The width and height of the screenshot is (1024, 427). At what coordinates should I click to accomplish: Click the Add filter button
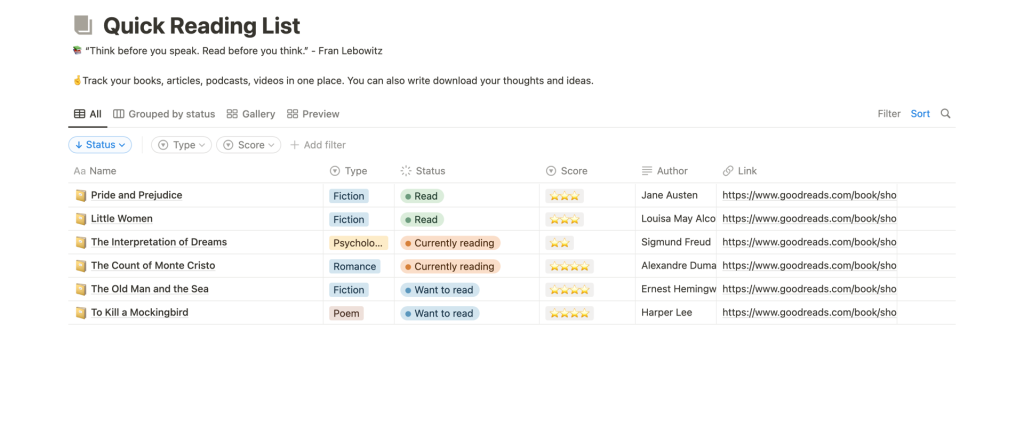(x=318, y=145)
